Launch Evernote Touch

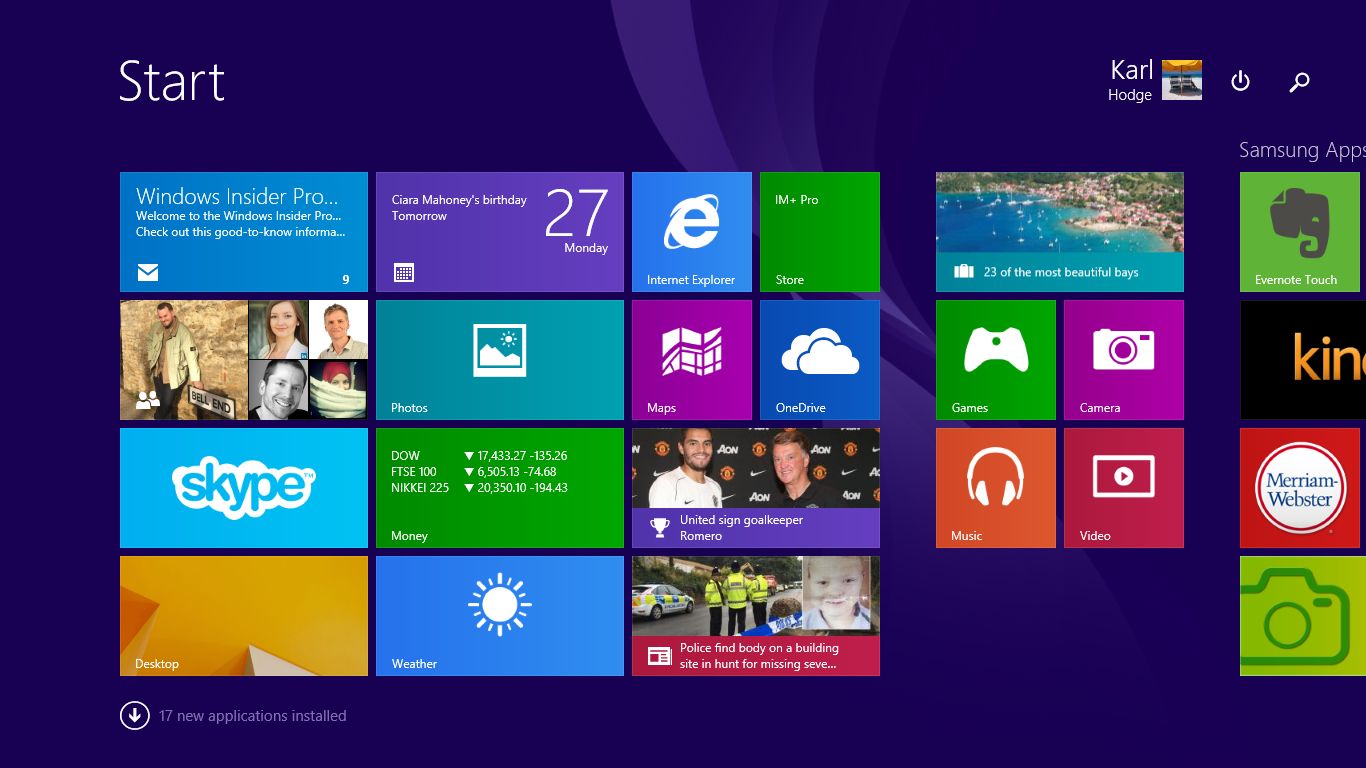coord(1299,231)
